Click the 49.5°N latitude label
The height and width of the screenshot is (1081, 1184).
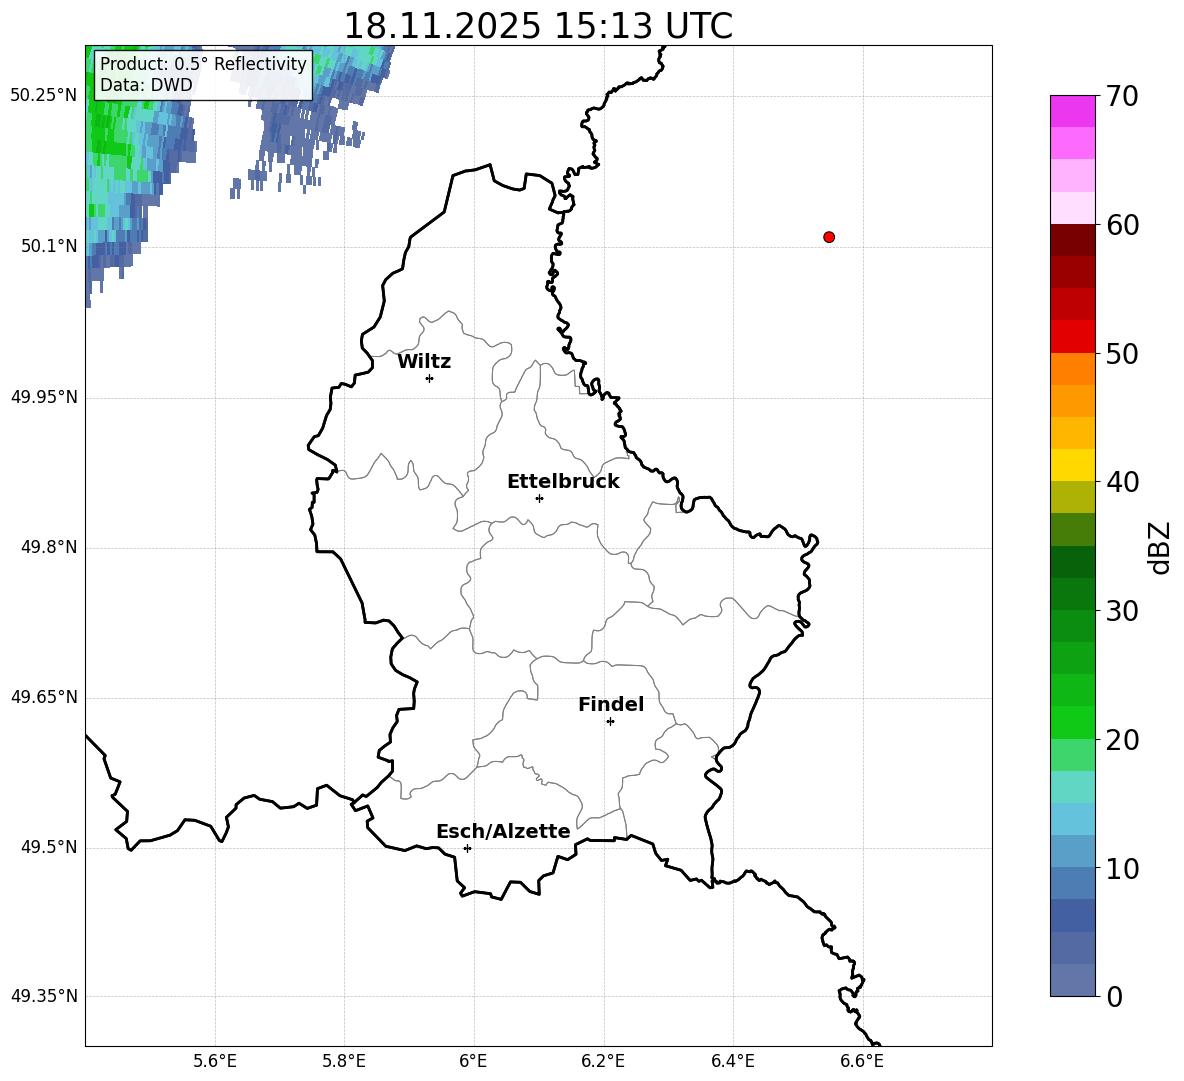(50, 846)
